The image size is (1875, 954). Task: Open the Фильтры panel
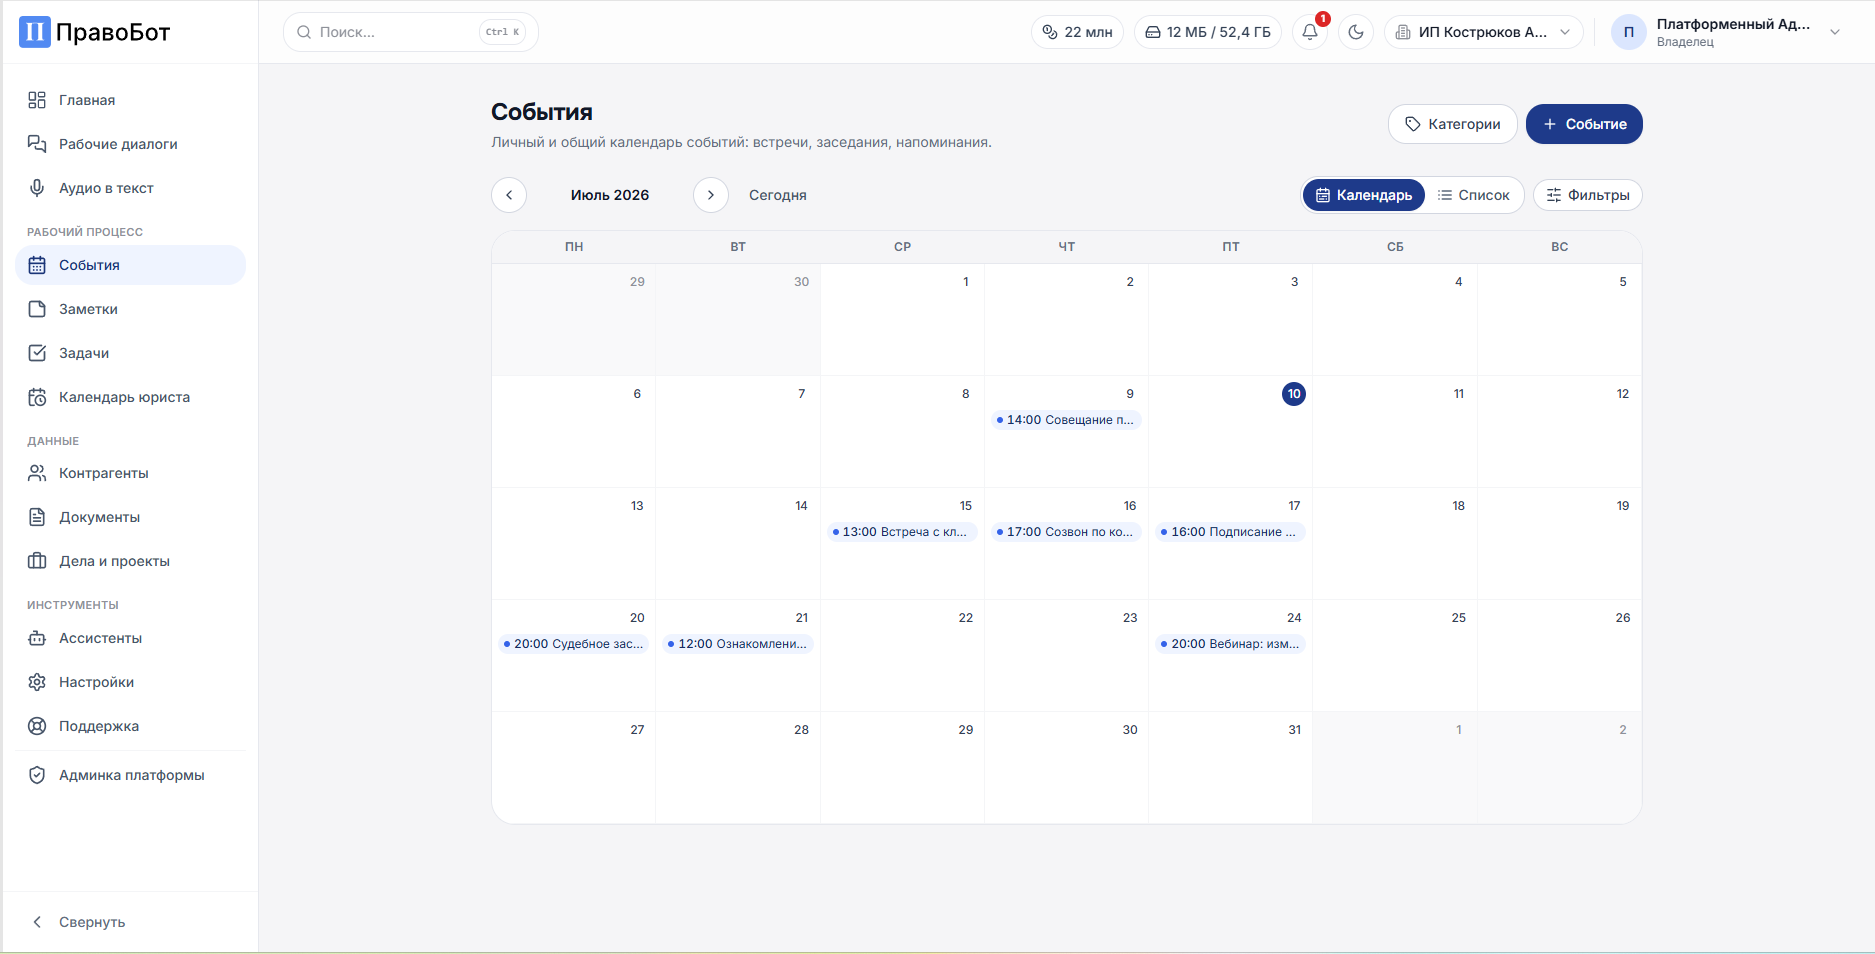[x=1588, y=195]
